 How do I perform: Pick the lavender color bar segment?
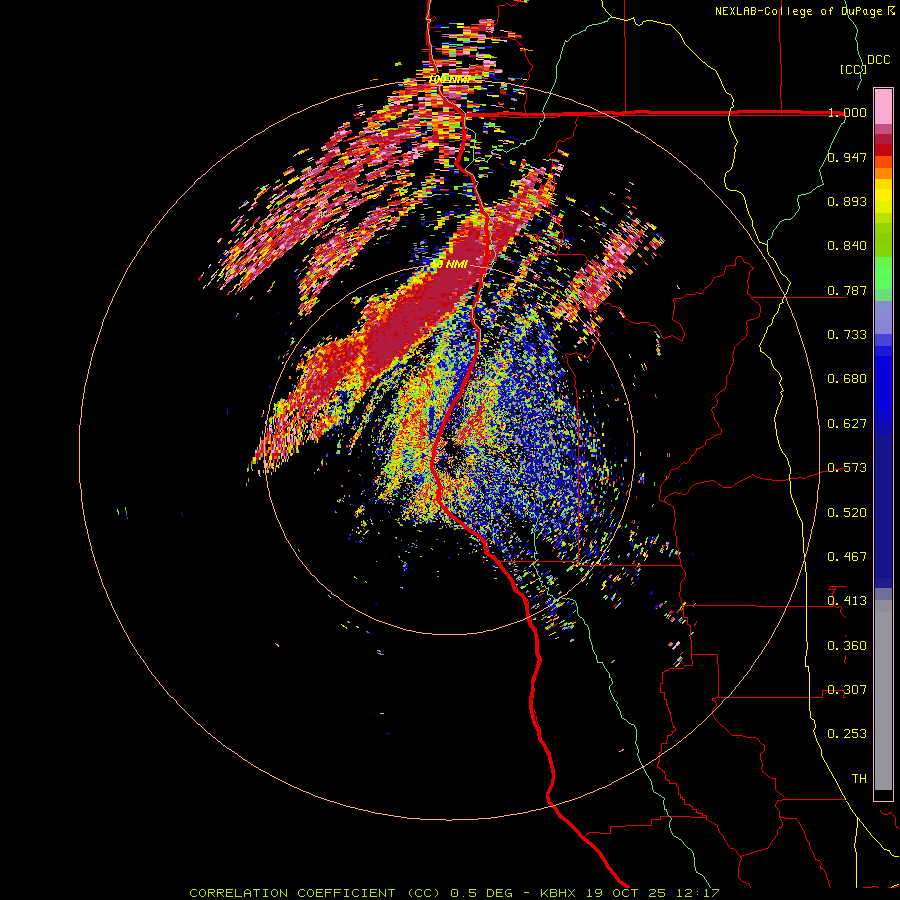coord(883,317)
